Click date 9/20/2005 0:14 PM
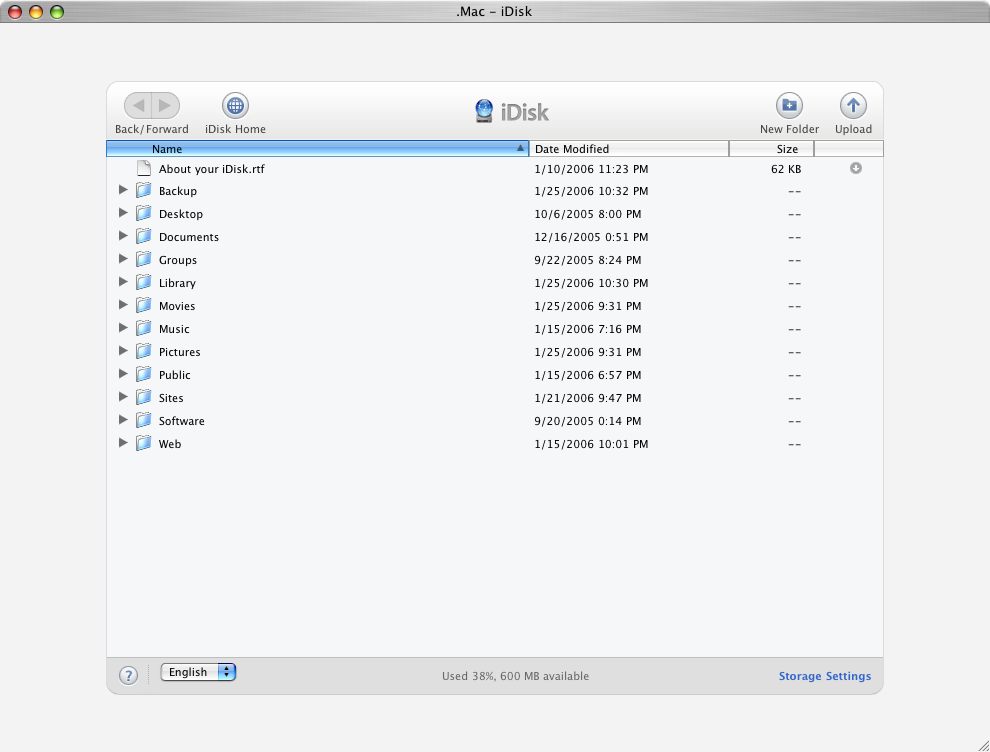This screenshot has width=990, height=752. pos(588,421)
